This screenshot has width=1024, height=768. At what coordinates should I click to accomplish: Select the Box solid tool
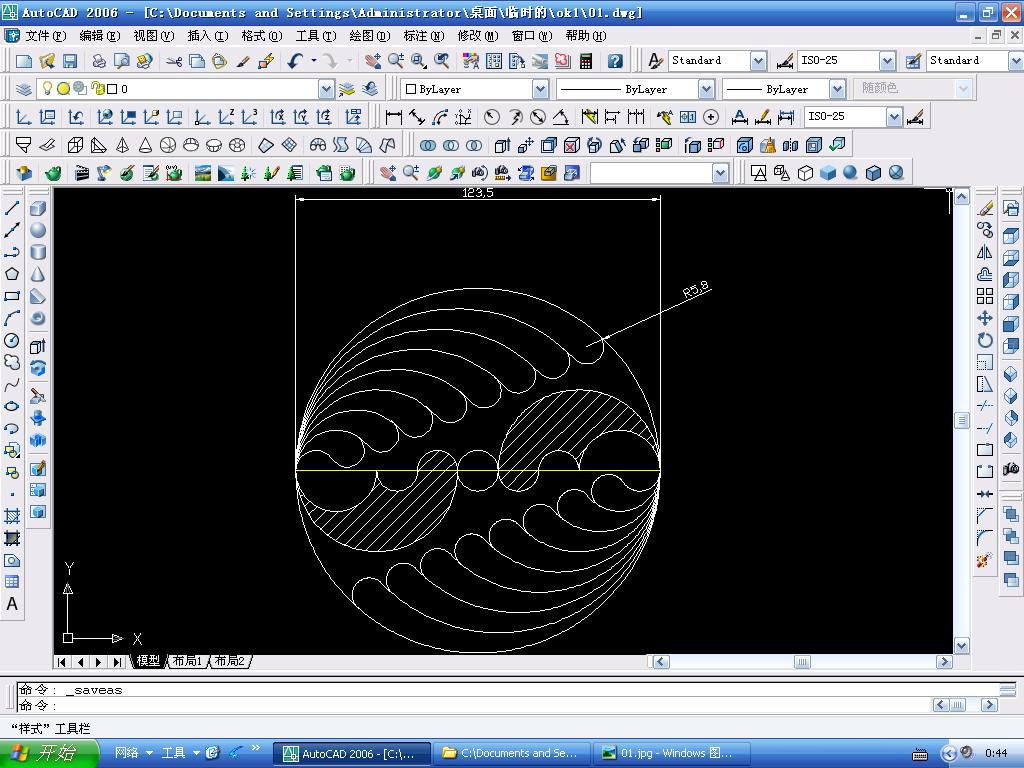coord(38,208)
